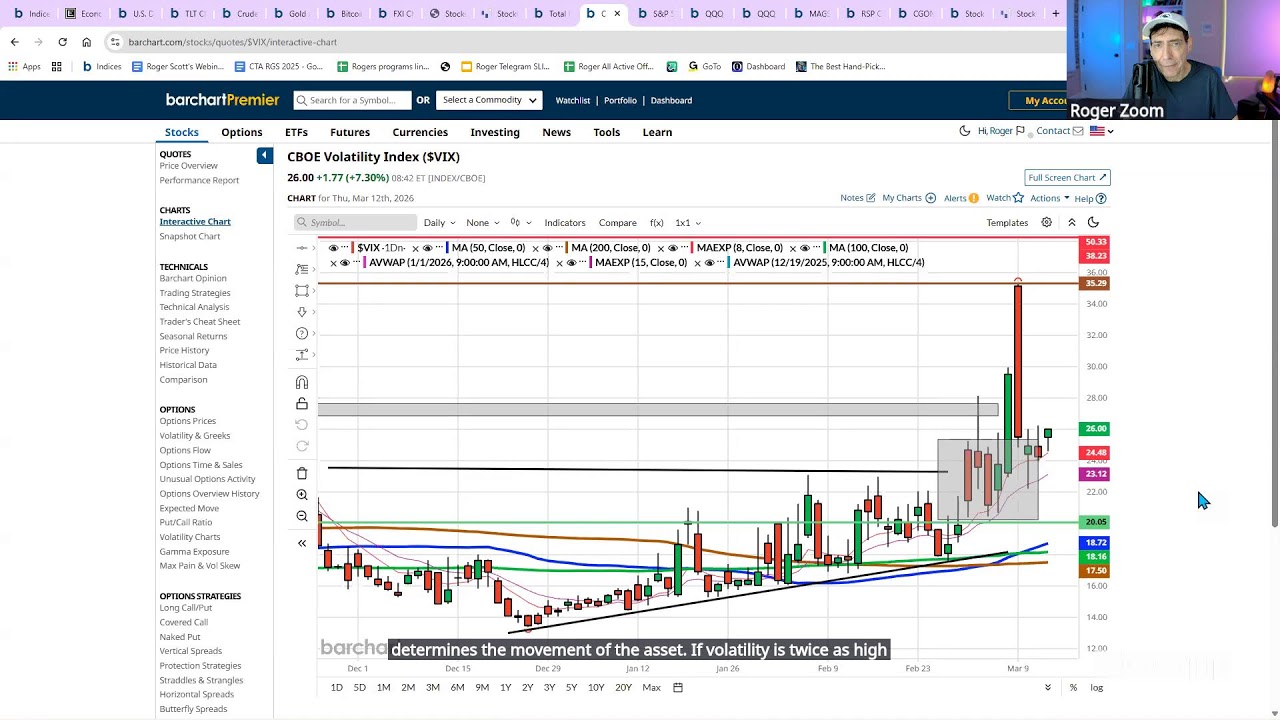Viewport: 1280px width, 720px height.
Task: Open Help question mark link
Action: [1089, 198]
